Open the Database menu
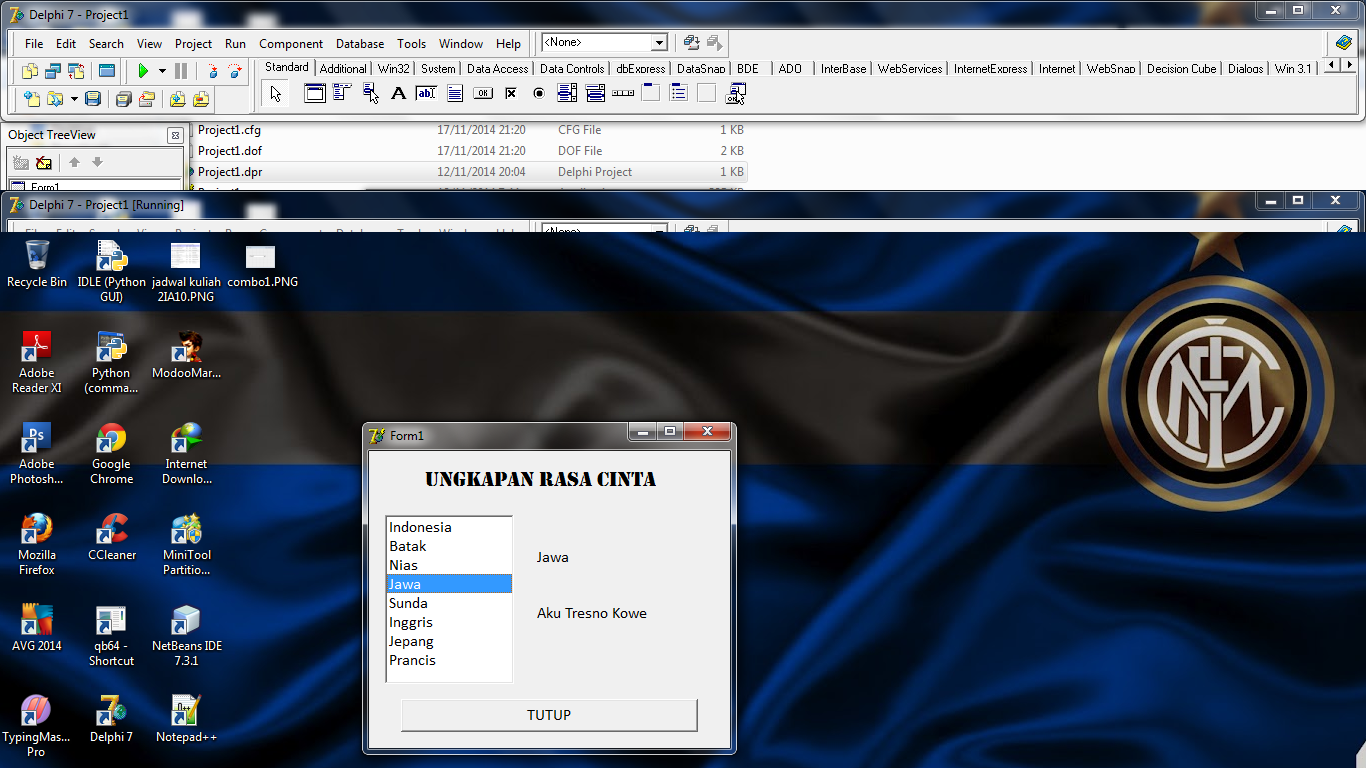The height and width of the screenshot is (768, 1366). pyautogui.click(x=360, y=44)
